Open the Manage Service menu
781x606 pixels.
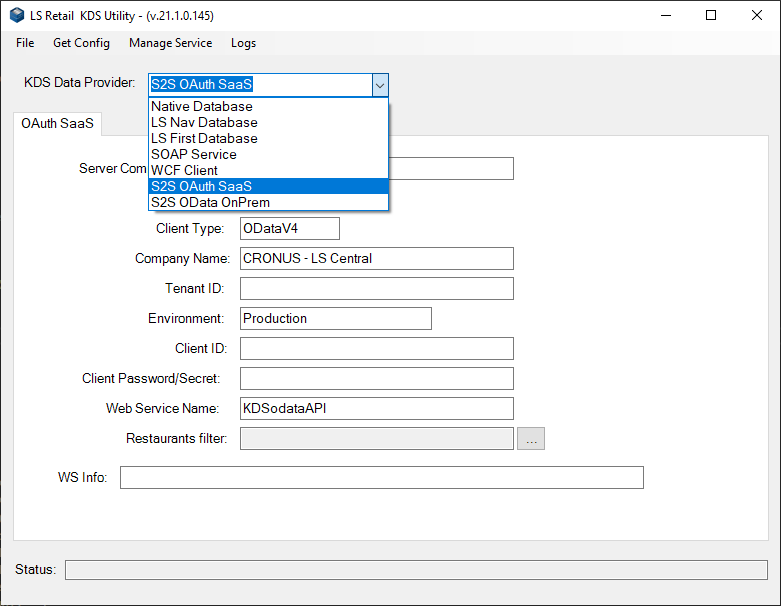point(170,43)
